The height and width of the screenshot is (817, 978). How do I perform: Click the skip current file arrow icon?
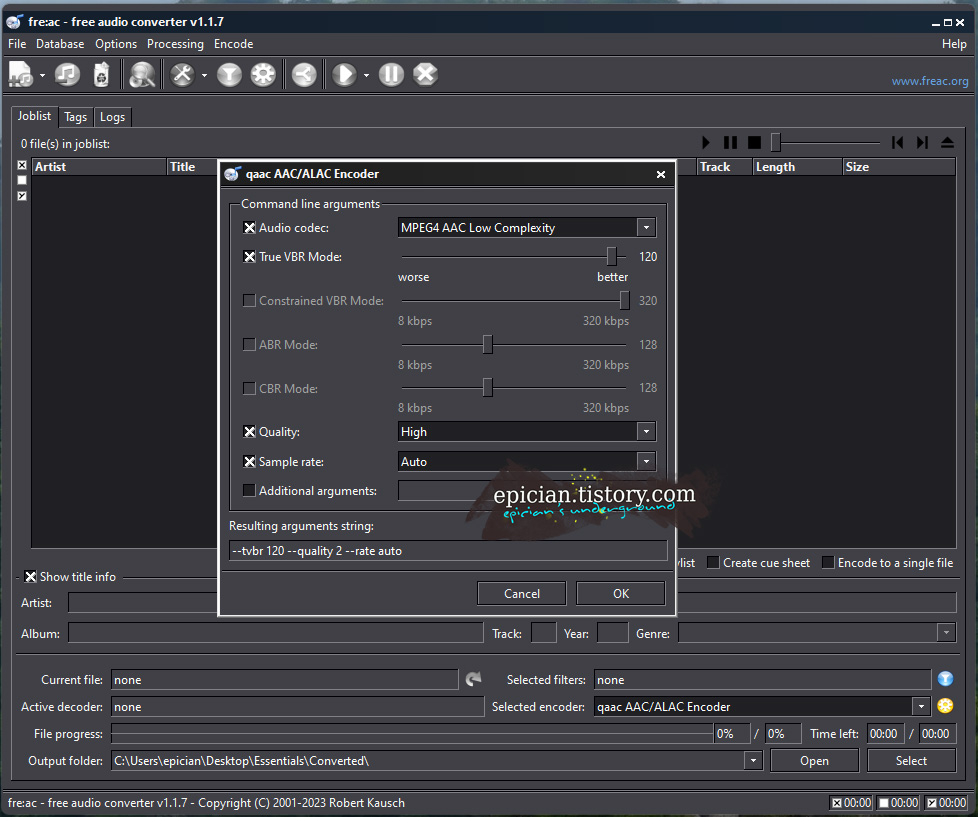tap(473, 679)
